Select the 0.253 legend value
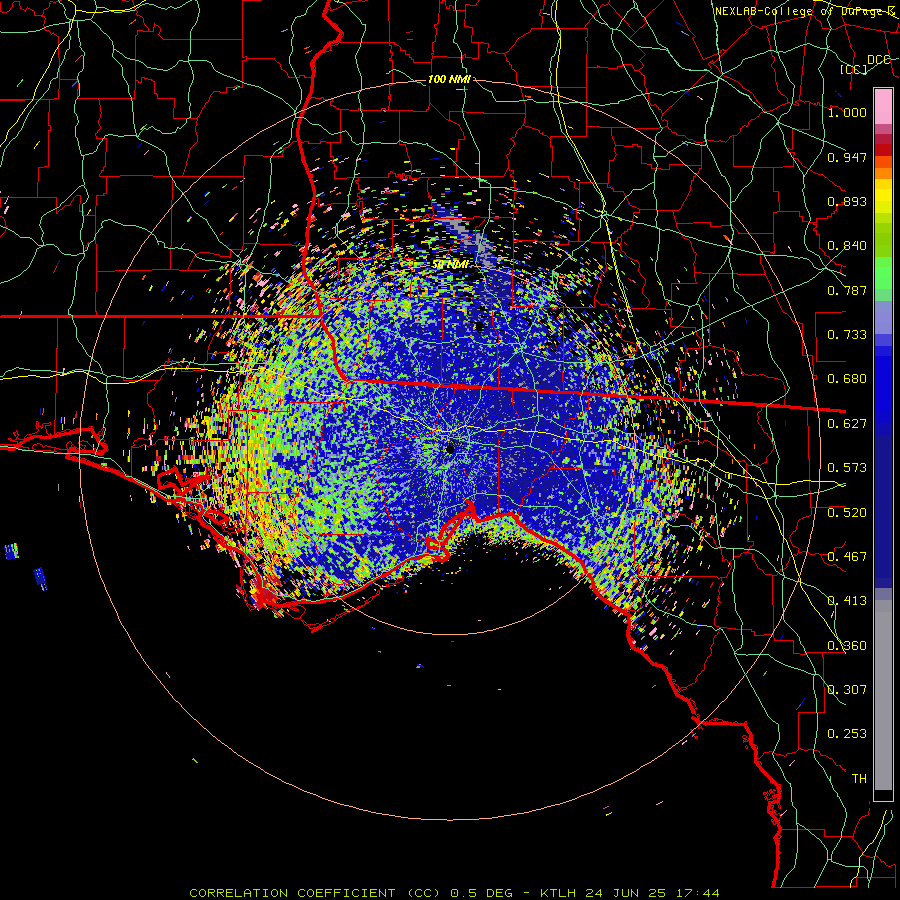 point(847,734)
